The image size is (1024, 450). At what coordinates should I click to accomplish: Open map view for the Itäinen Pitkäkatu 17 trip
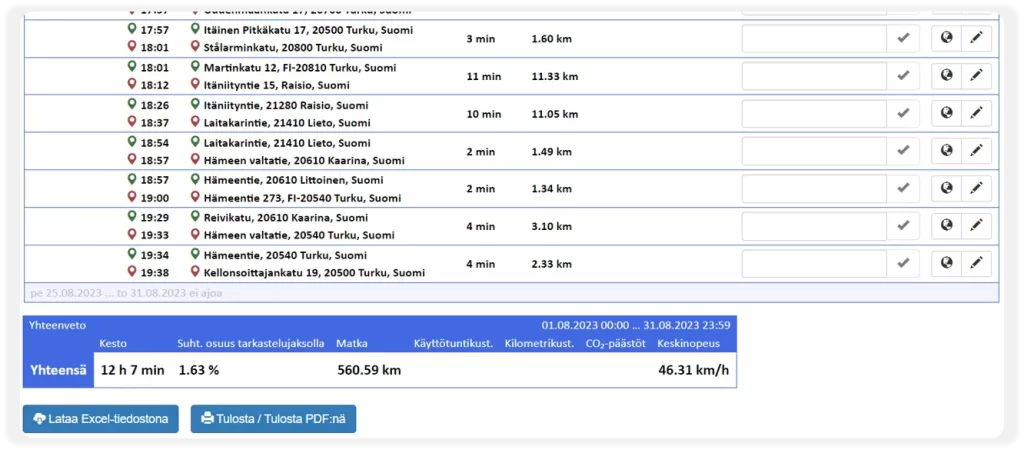(x=946, y=39)
